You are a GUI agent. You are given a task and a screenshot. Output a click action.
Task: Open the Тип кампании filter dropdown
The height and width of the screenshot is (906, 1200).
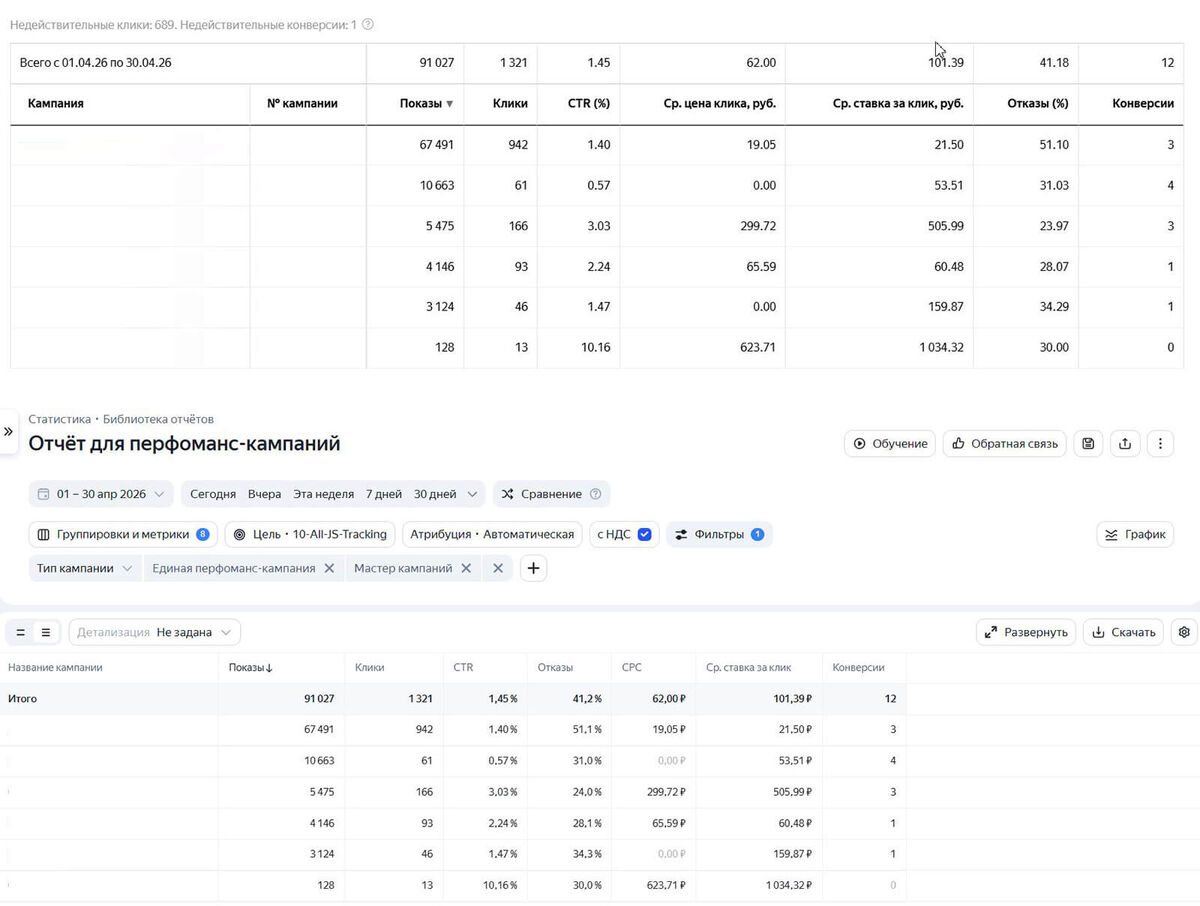pos(84,568)
